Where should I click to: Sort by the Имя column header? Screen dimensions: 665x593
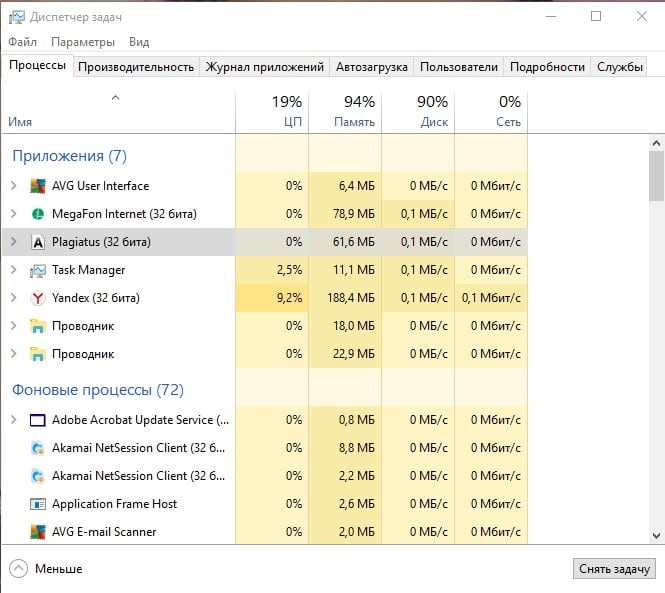click(118, 113)
